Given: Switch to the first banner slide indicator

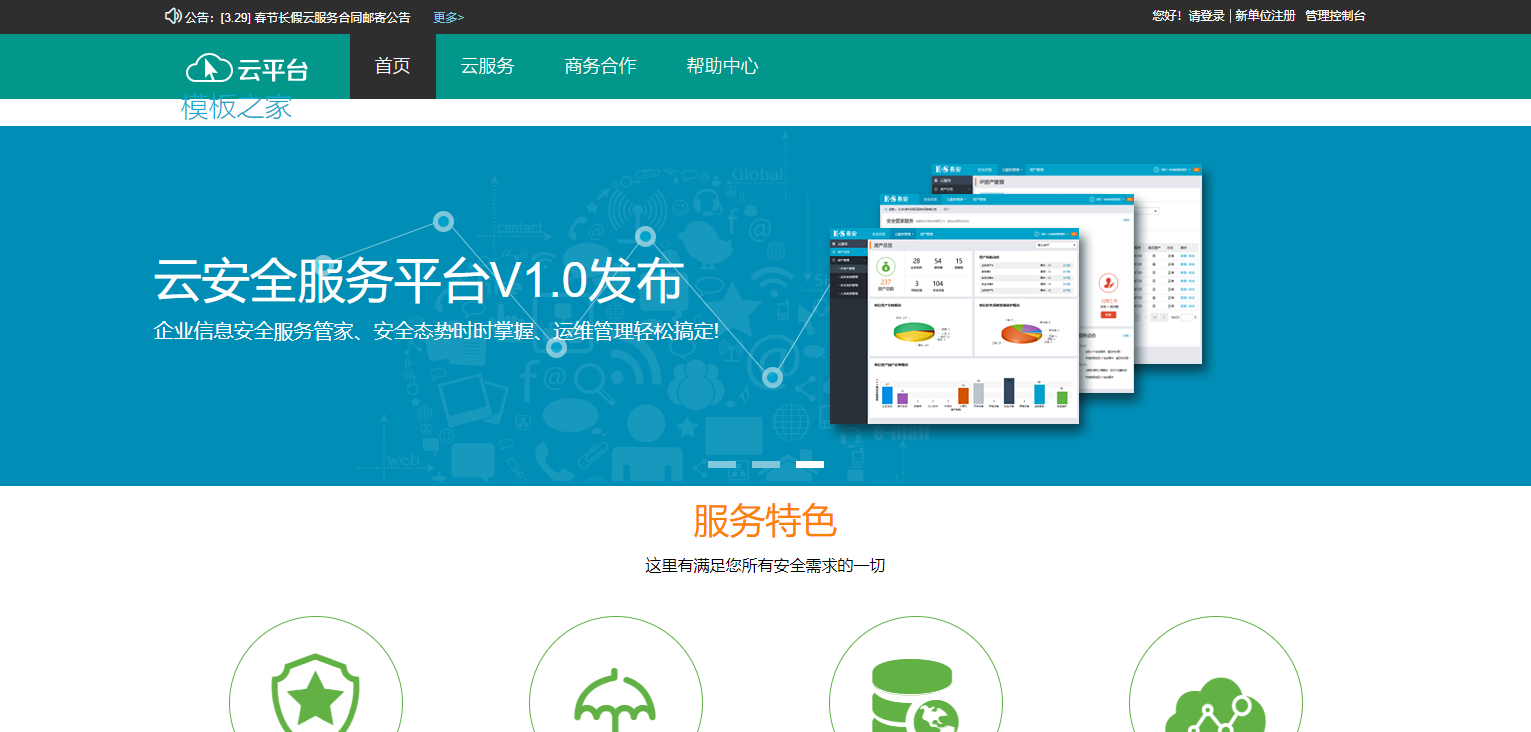Looking at the screenshot, I should pos(722,464).
